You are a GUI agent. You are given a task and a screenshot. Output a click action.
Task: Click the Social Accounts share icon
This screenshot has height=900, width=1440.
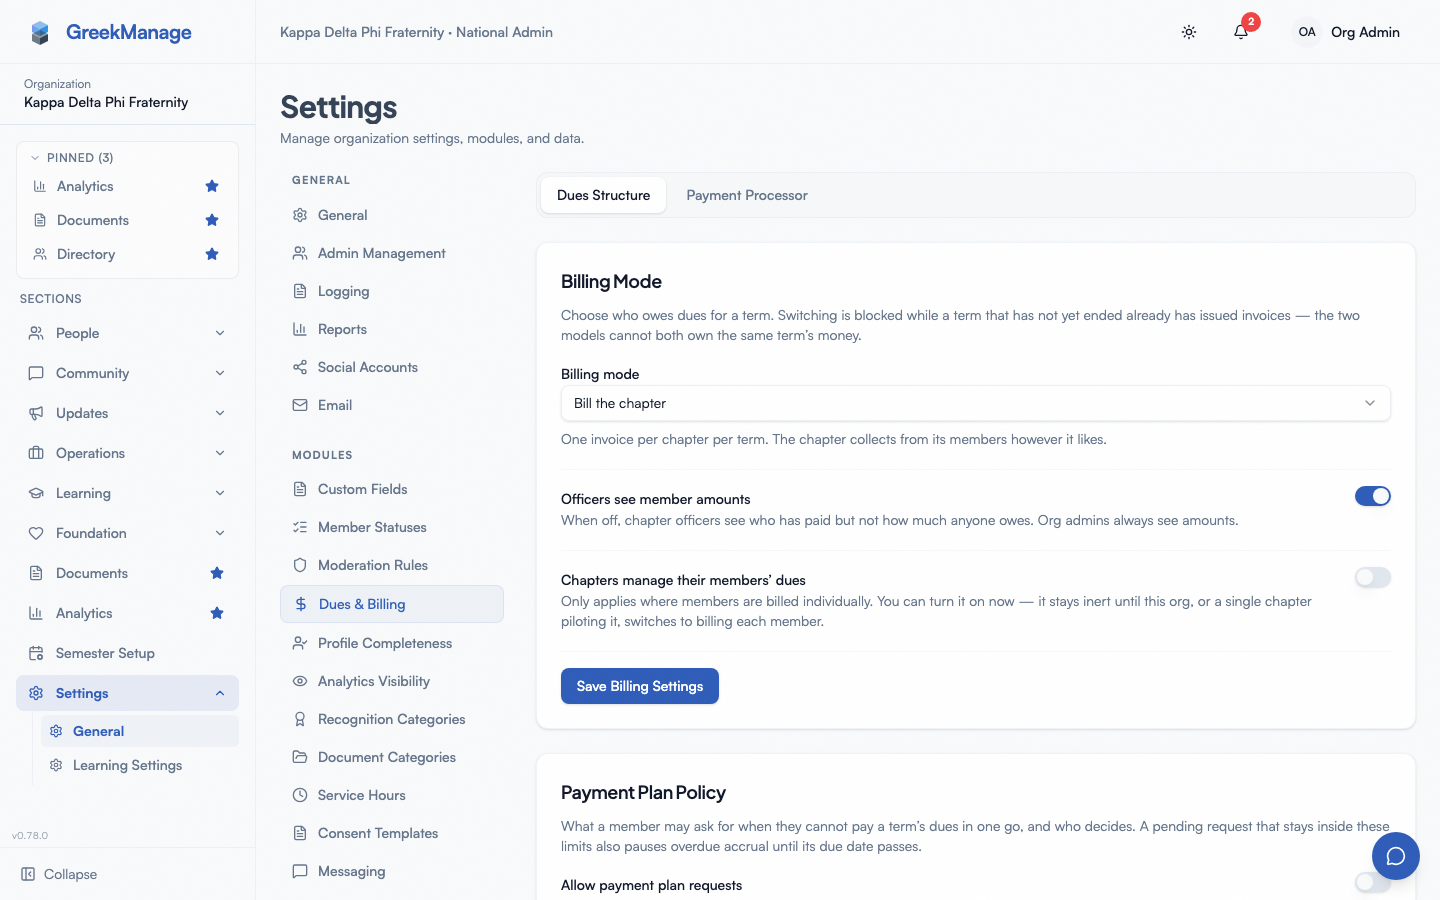[x=300, y=367]
